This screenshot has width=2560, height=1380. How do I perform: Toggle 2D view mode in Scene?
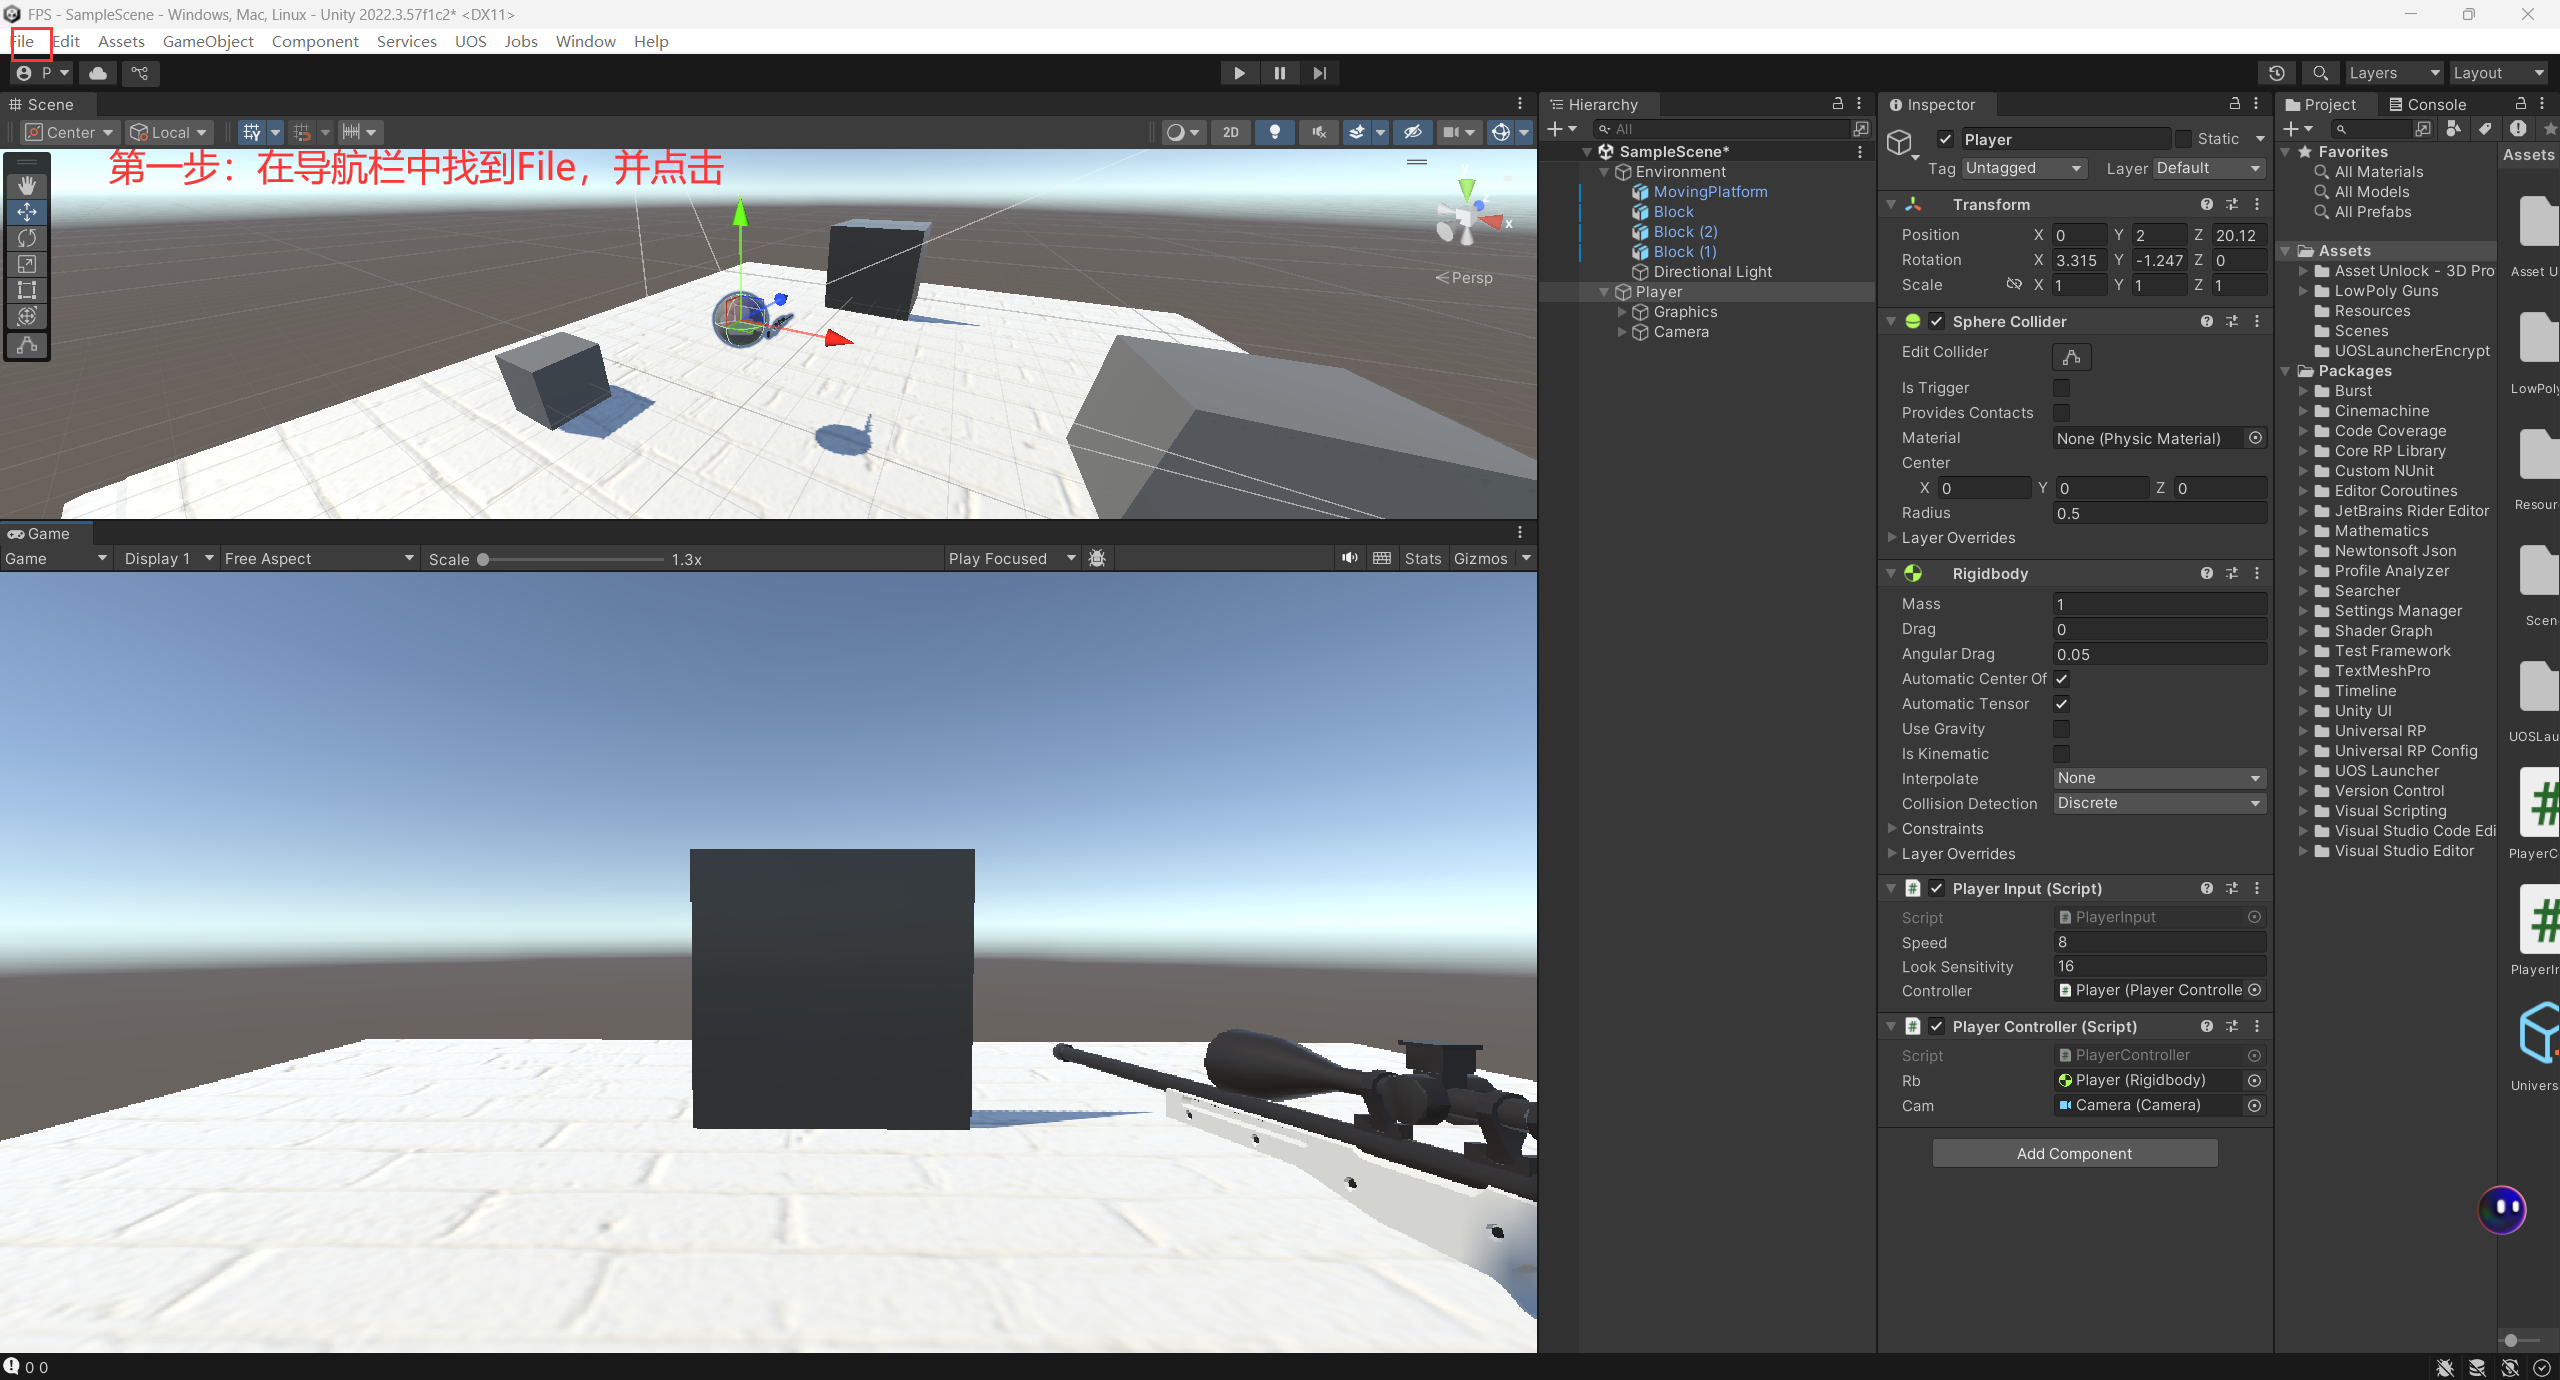[1230, 132]
